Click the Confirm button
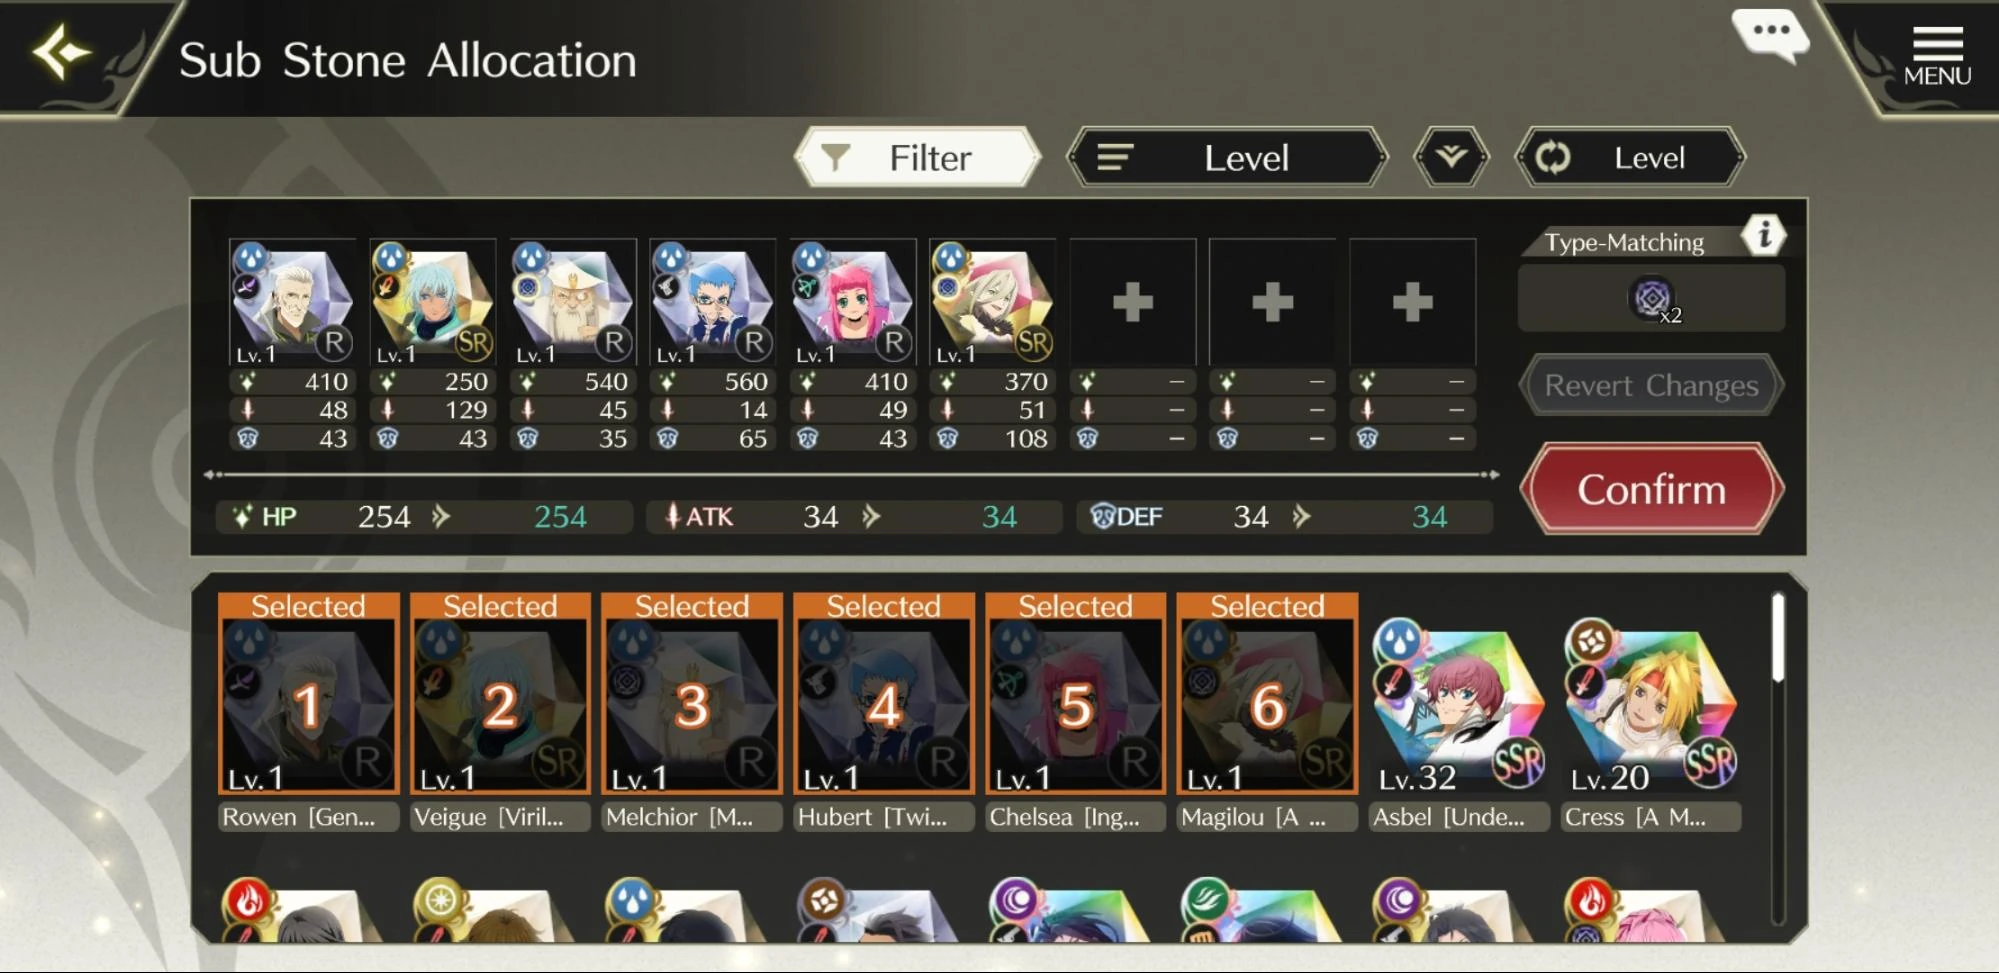Screen dimensions: 1999x973 coord(1652,489)
